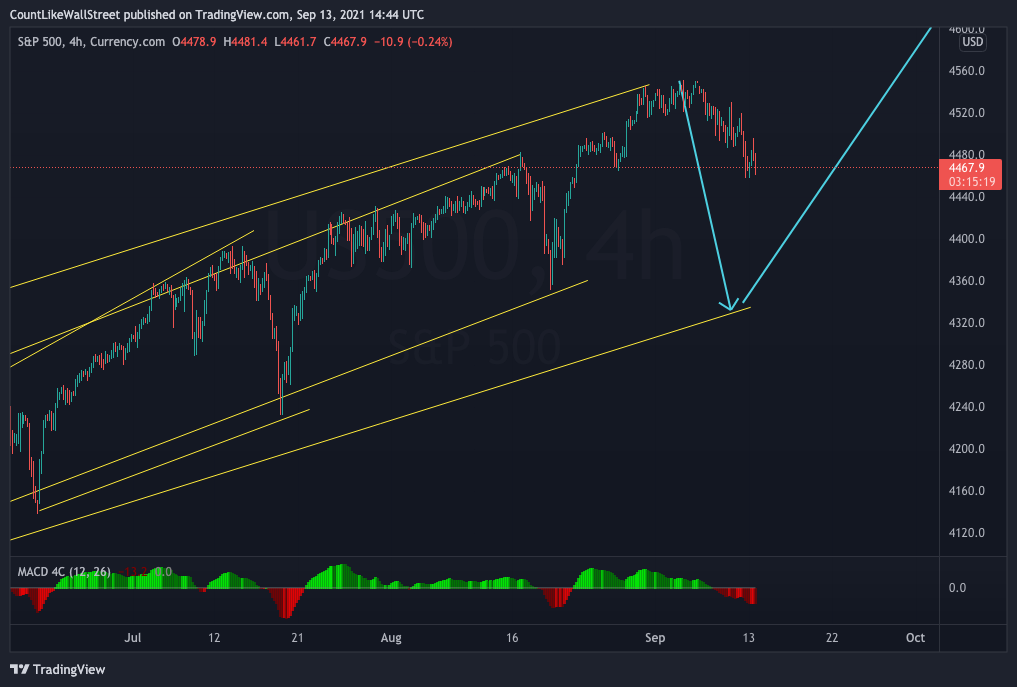
Task: Click the open value O4478.9
Action: pyautogui.click(x=194, y=42)
